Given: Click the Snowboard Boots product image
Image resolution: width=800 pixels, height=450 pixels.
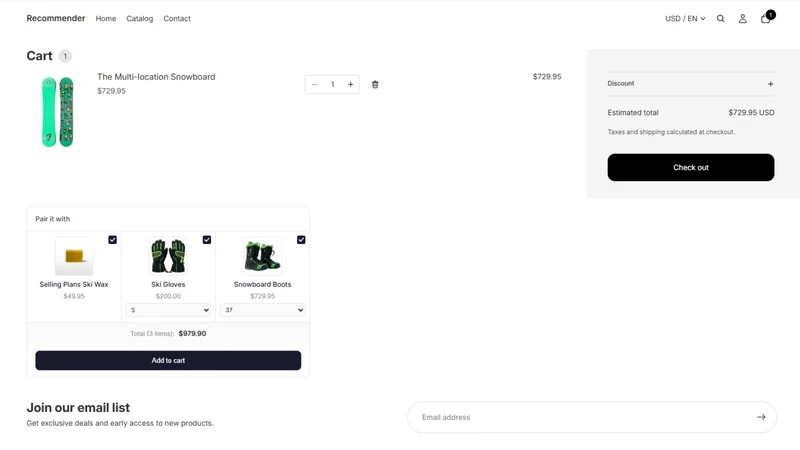Looking at the screenshot, I should pyautogui.click(x=262, y=256).
